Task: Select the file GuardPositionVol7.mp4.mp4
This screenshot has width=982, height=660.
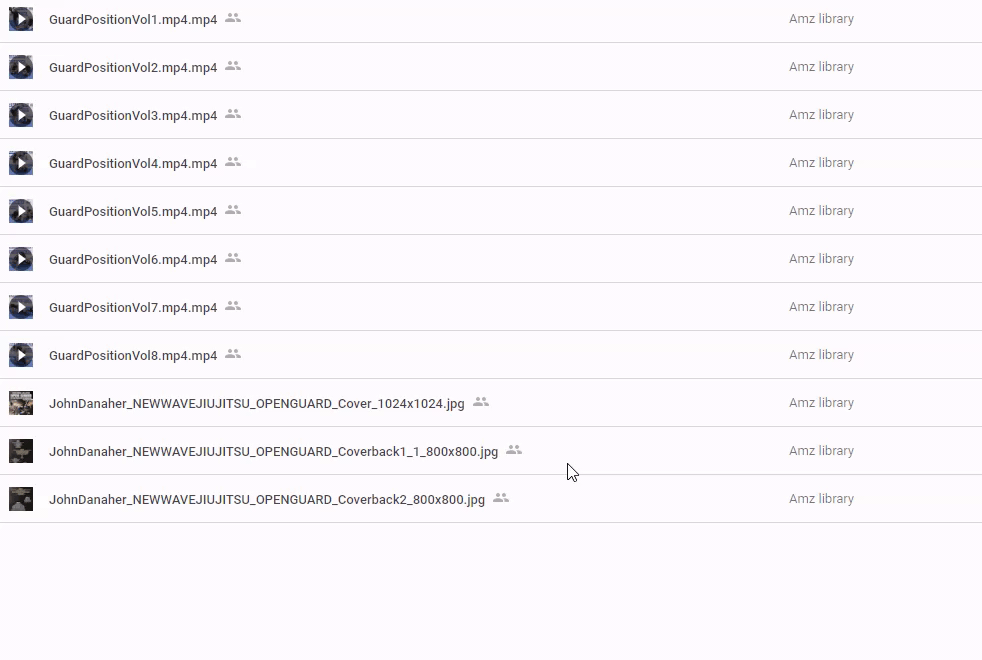Action: pyautogui.click(x=133, y=308)
